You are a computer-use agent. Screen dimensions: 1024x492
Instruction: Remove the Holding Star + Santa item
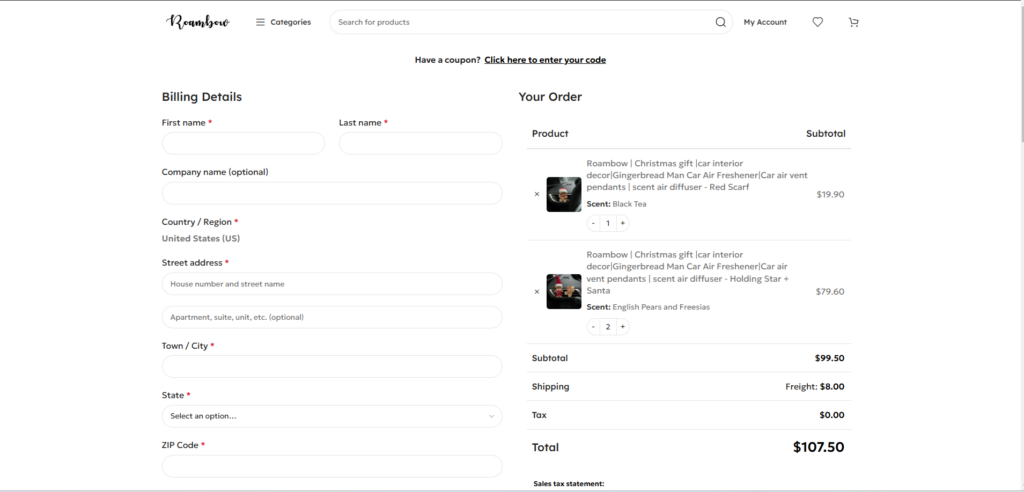point(537,291)
